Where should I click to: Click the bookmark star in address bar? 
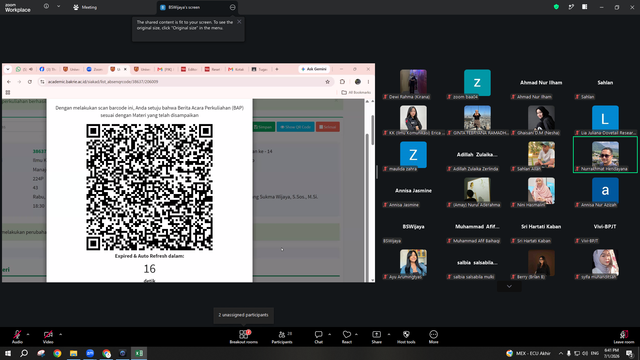pos(327,82)
